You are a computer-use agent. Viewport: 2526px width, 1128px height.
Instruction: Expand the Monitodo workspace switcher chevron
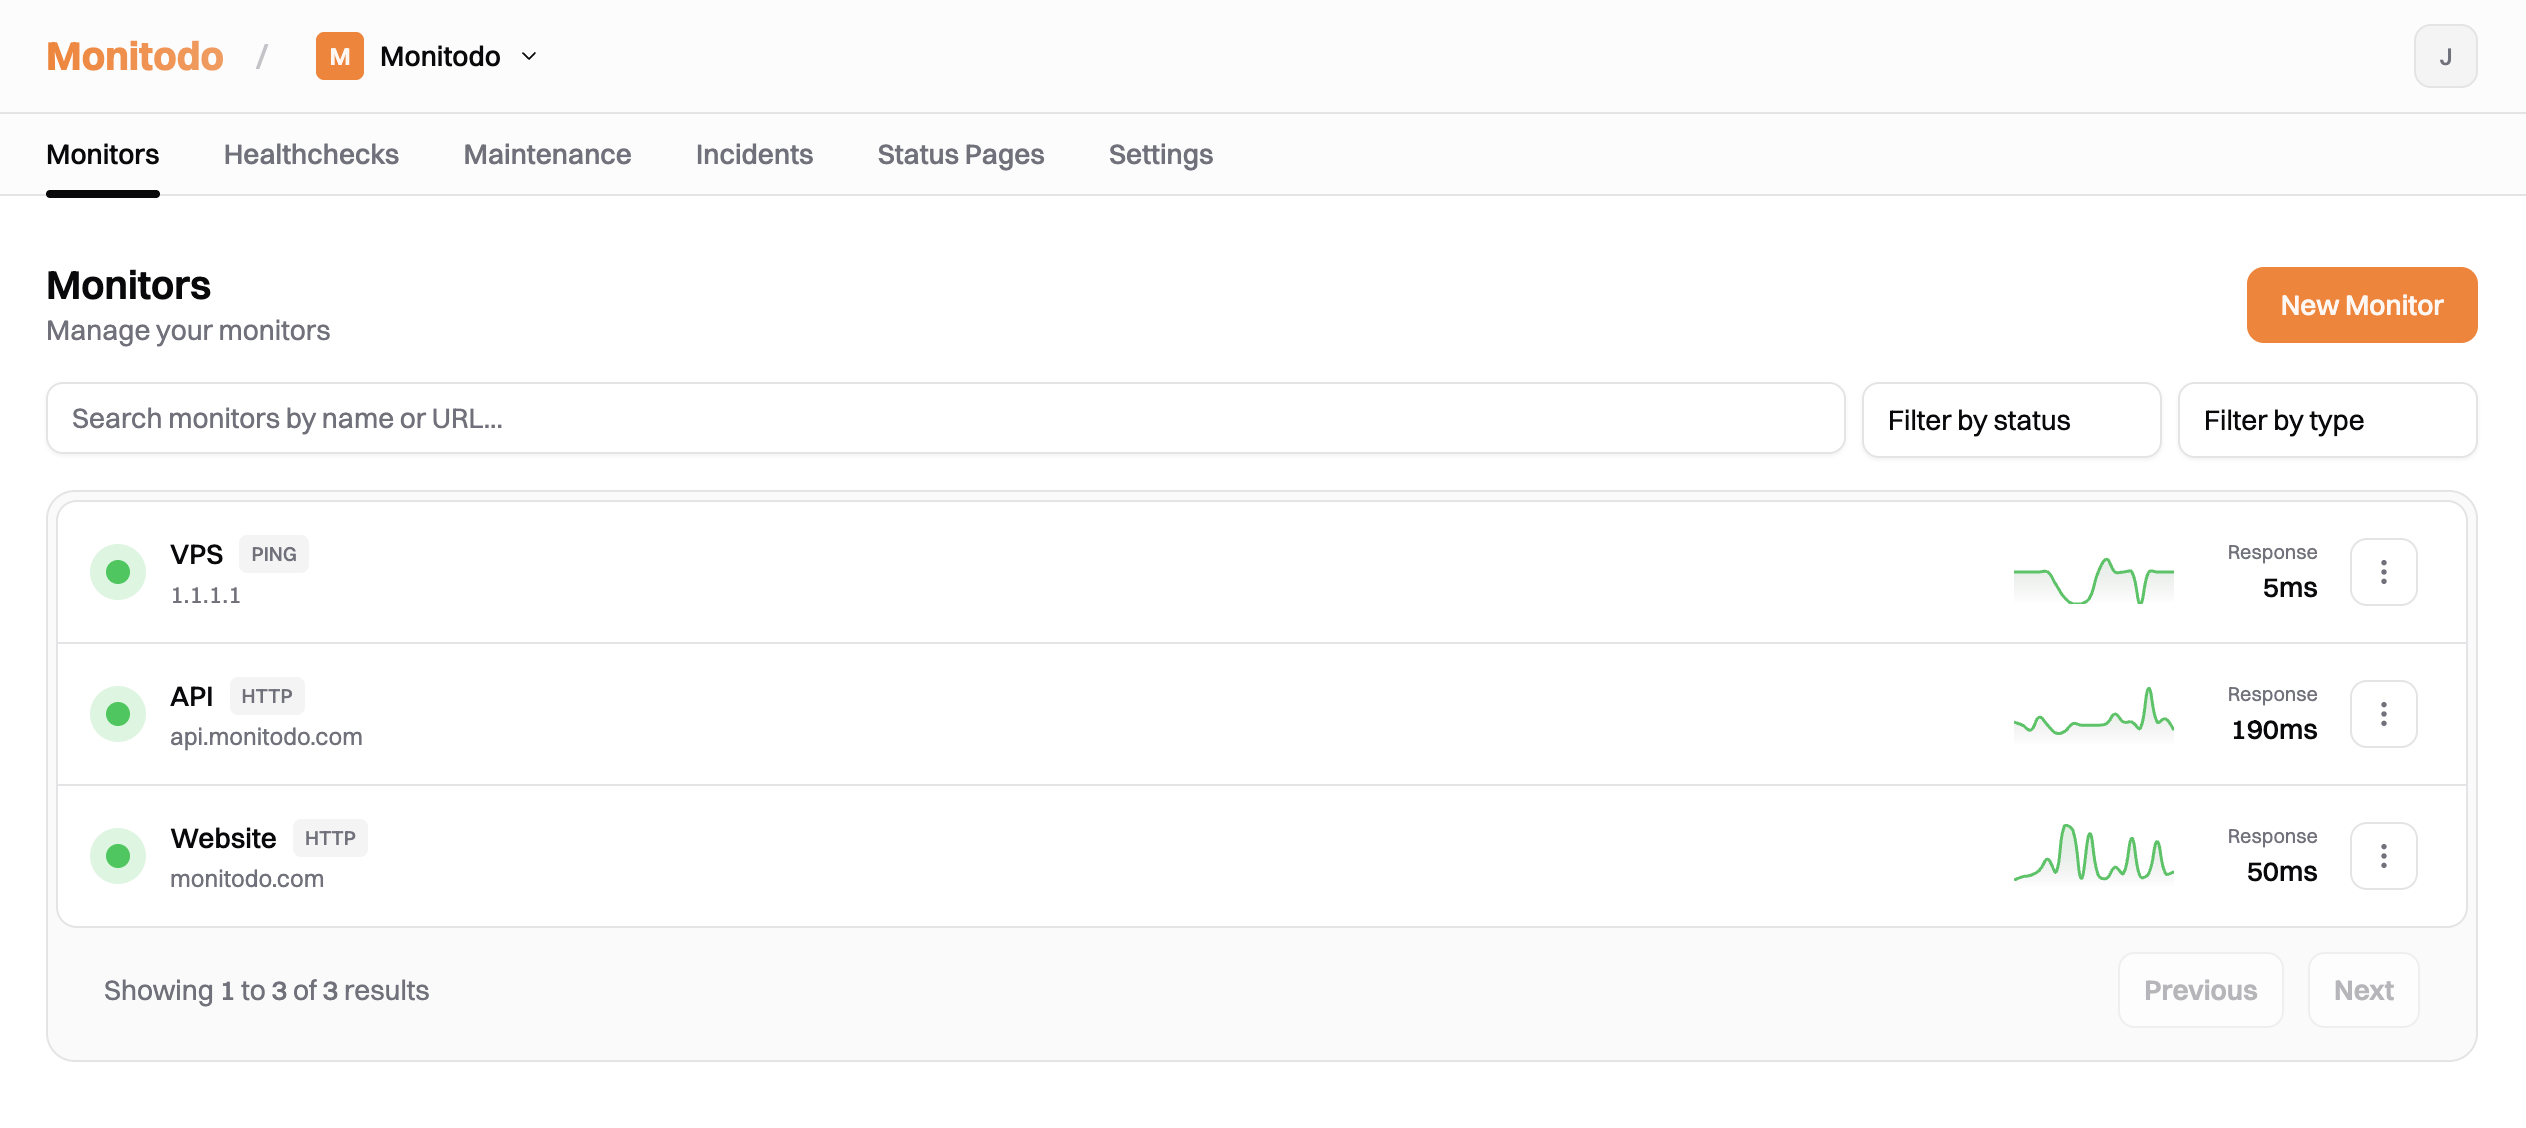[529, 57]
